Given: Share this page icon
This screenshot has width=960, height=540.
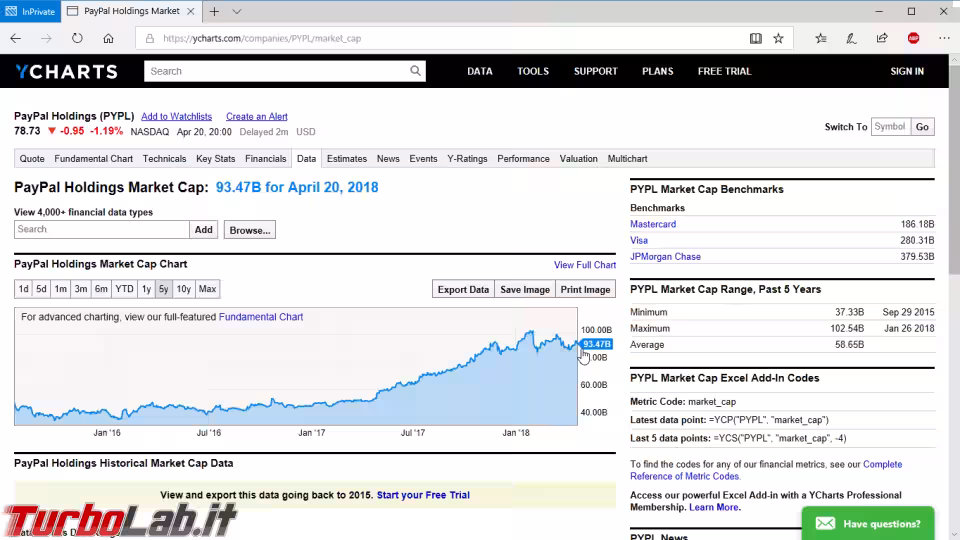Looking at the screenshot, I should point(882,38).
